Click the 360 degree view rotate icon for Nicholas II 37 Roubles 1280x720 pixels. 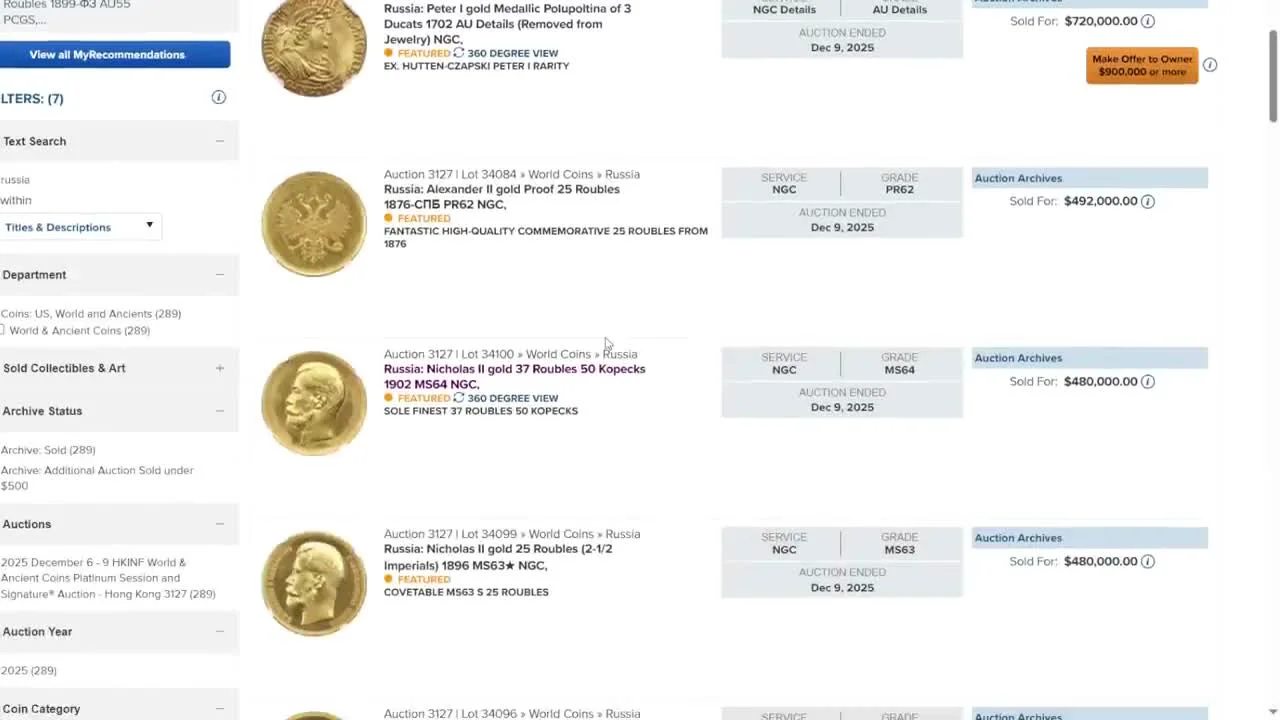[x=459, y=397]
